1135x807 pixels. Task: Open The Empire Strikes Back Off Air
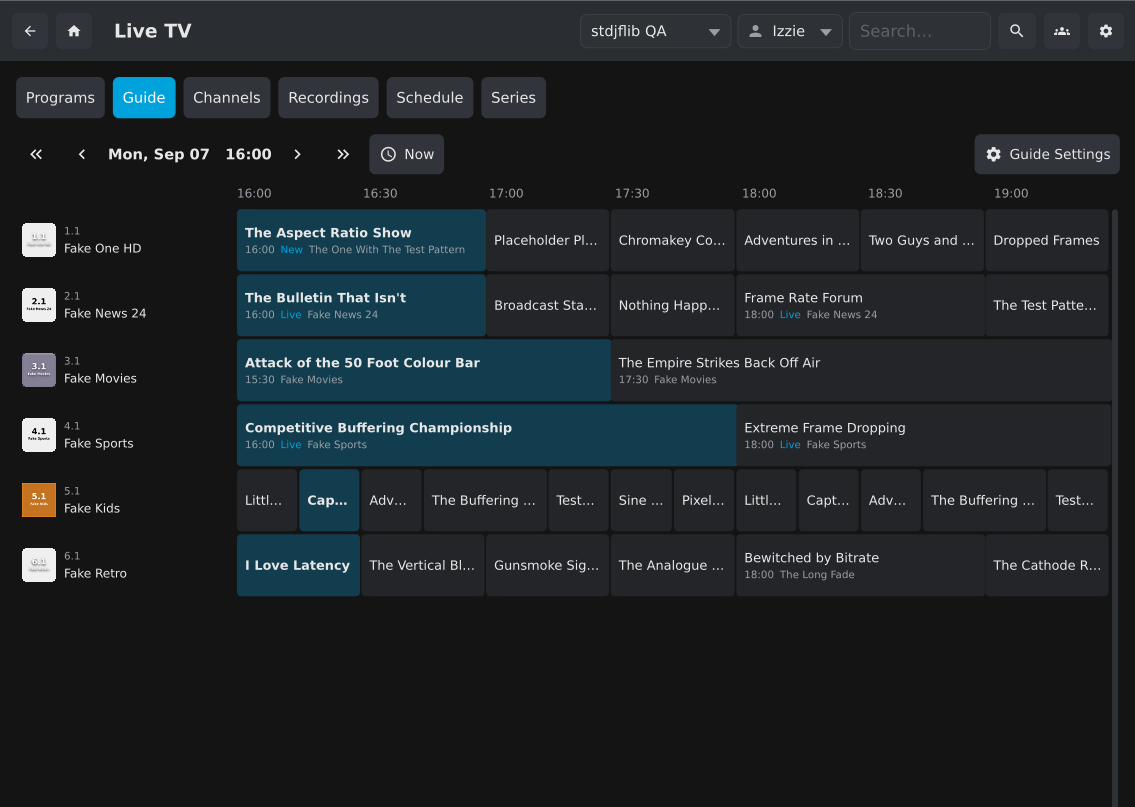tap(861, 371)
